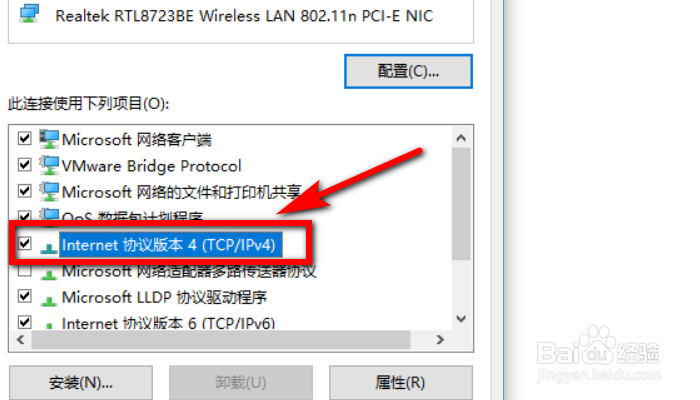Click the list scroll down arrow

(461, 319)
